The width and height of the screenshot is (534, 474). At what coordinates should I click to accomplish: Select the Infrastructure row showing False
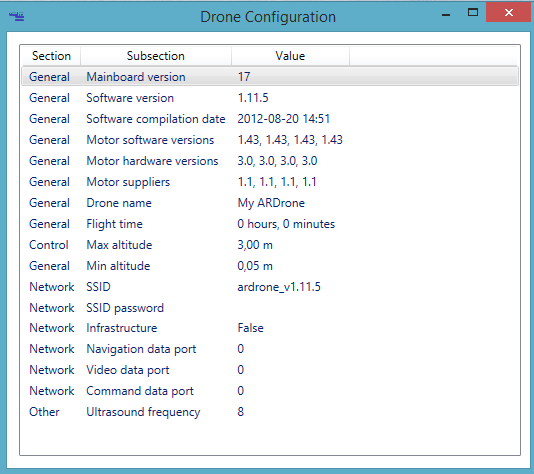270,328
